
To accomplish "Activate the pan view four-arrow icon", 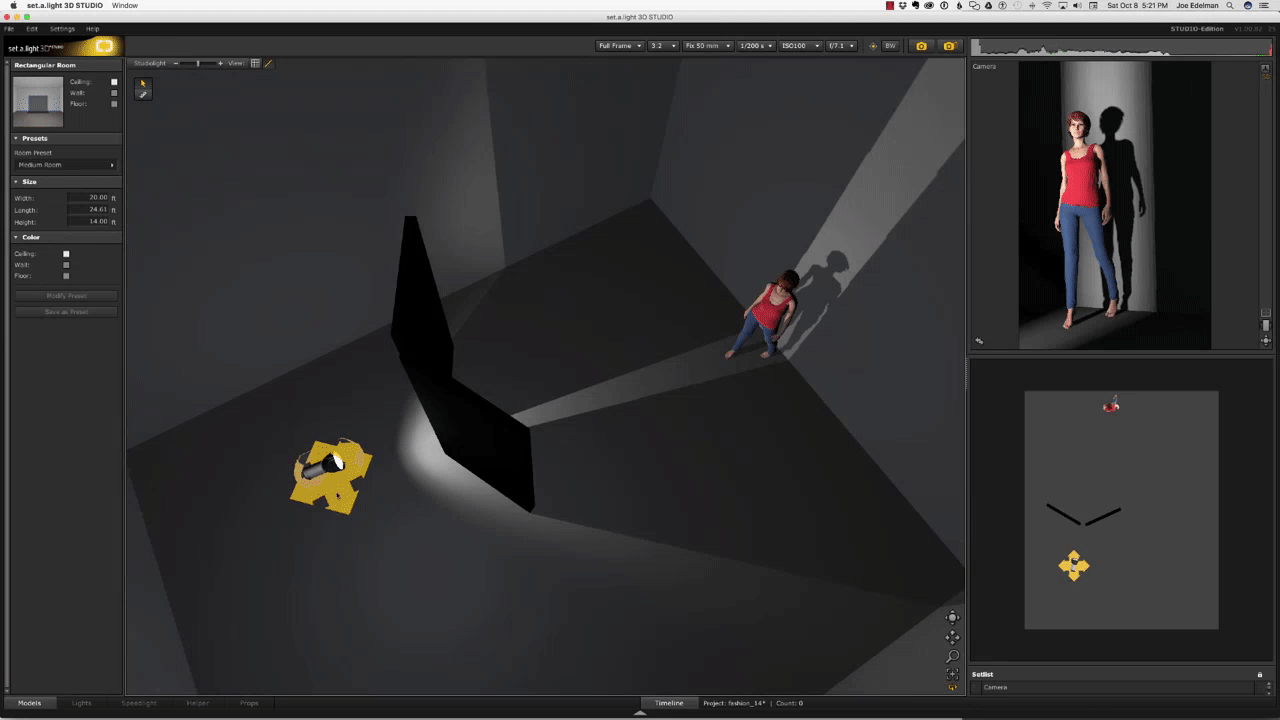I will [x=952, y=637].
